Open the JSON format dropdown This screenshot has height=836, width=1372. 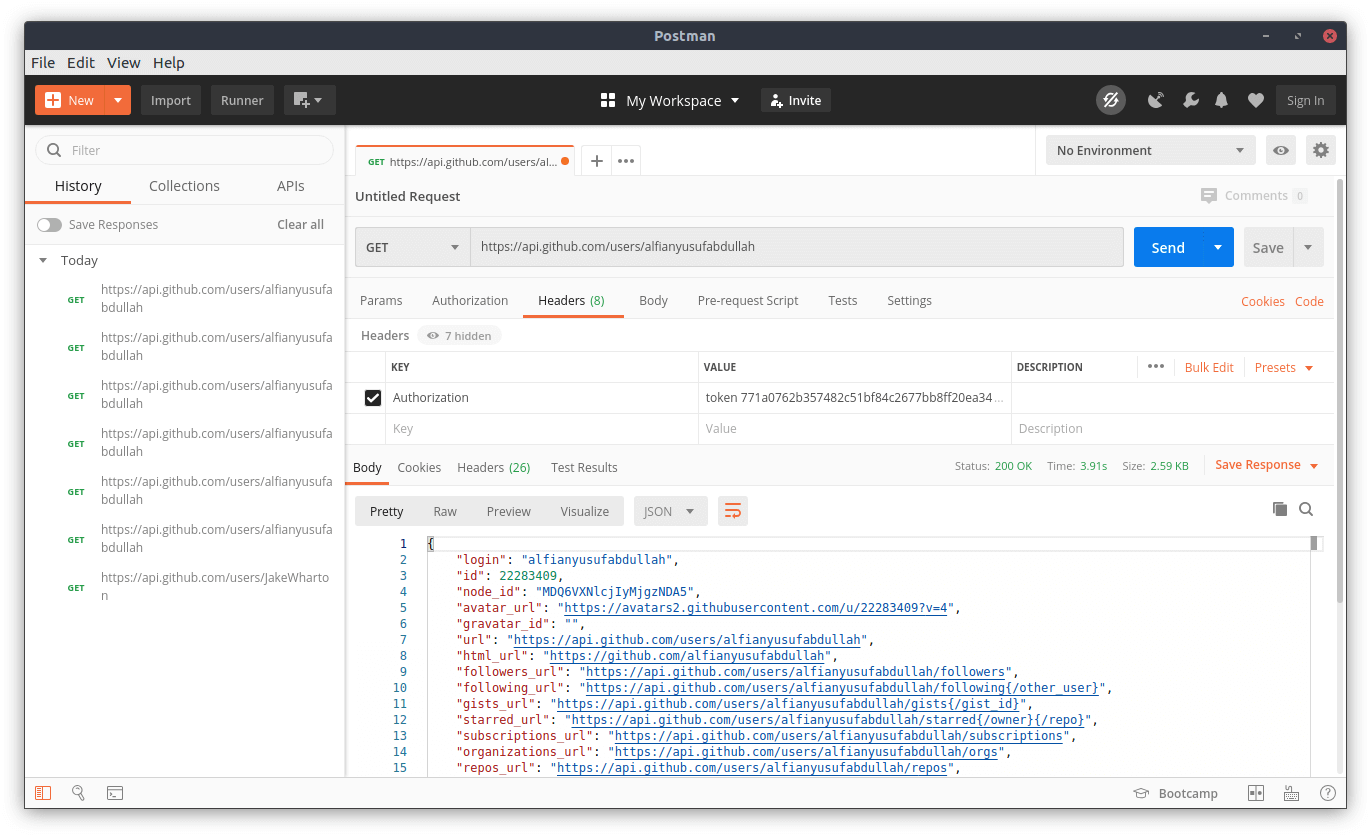pyautogui.click(x=670, y=511)
